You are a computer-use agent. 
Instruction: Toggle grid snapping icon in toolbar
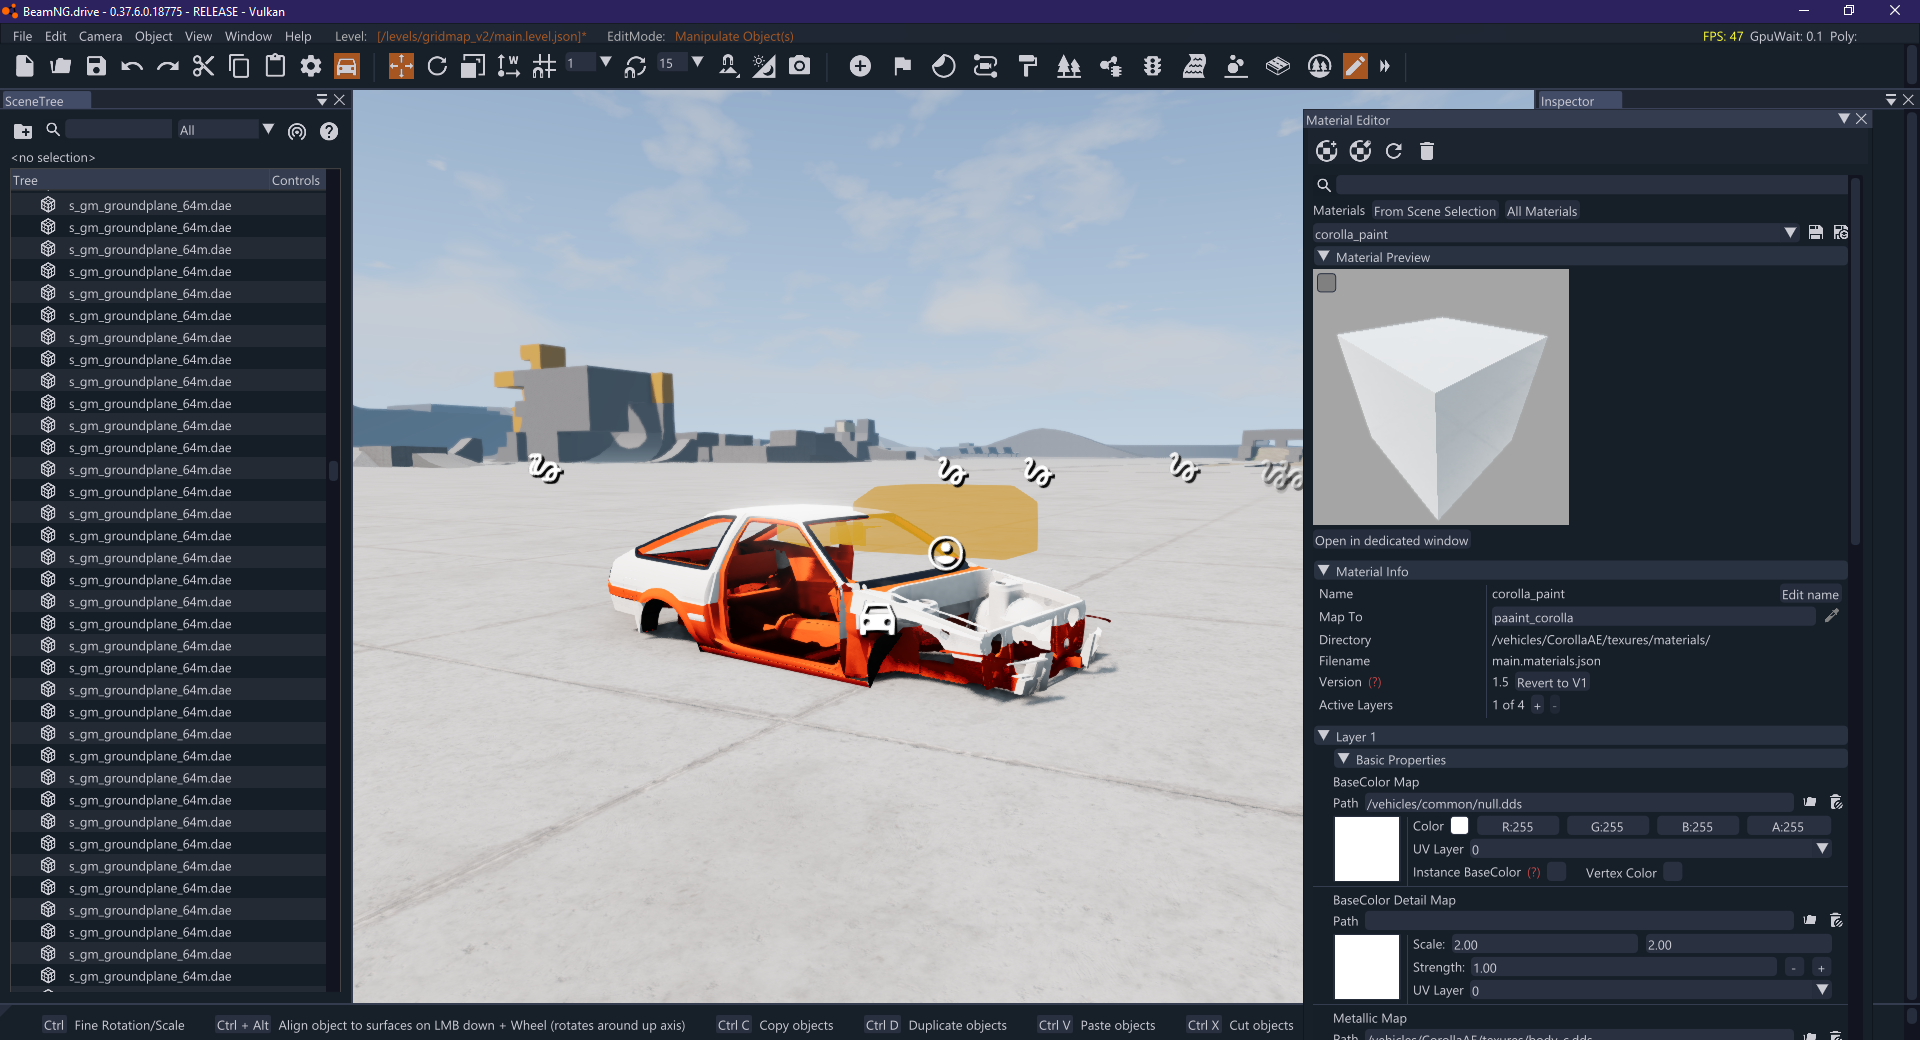[x=544, y=66]
